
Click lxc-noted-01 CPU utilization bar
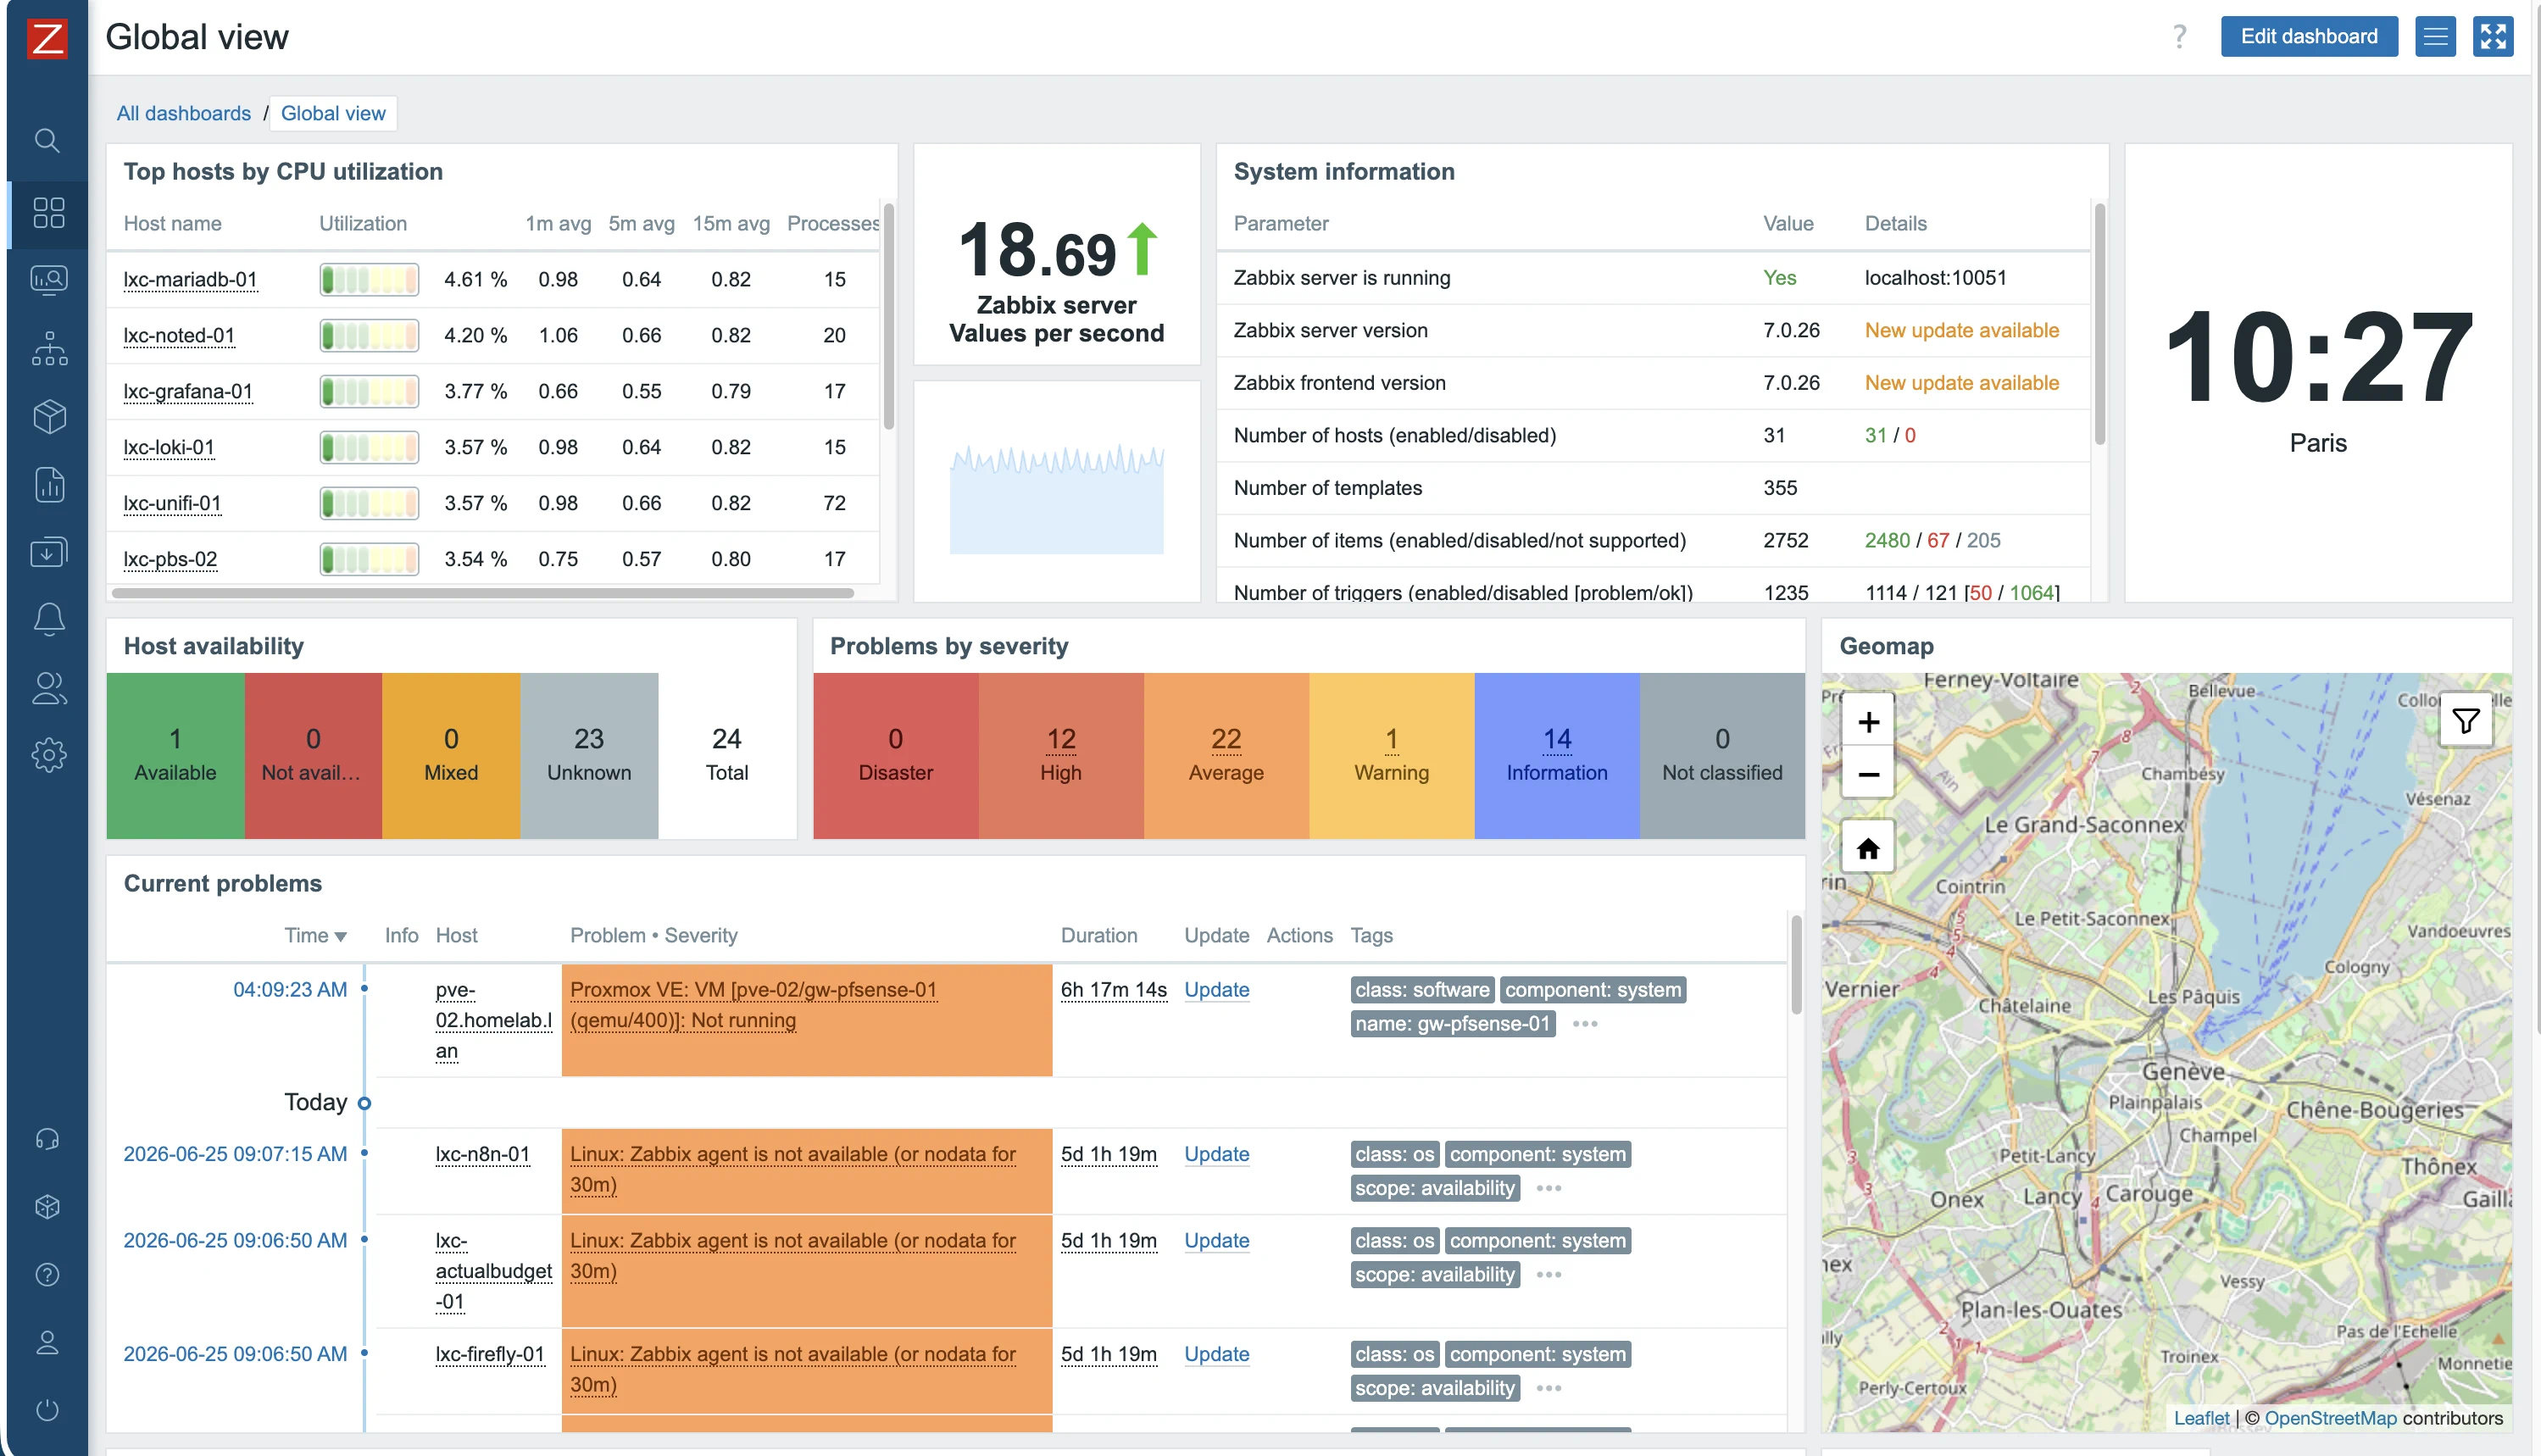(x=369, y=335)
